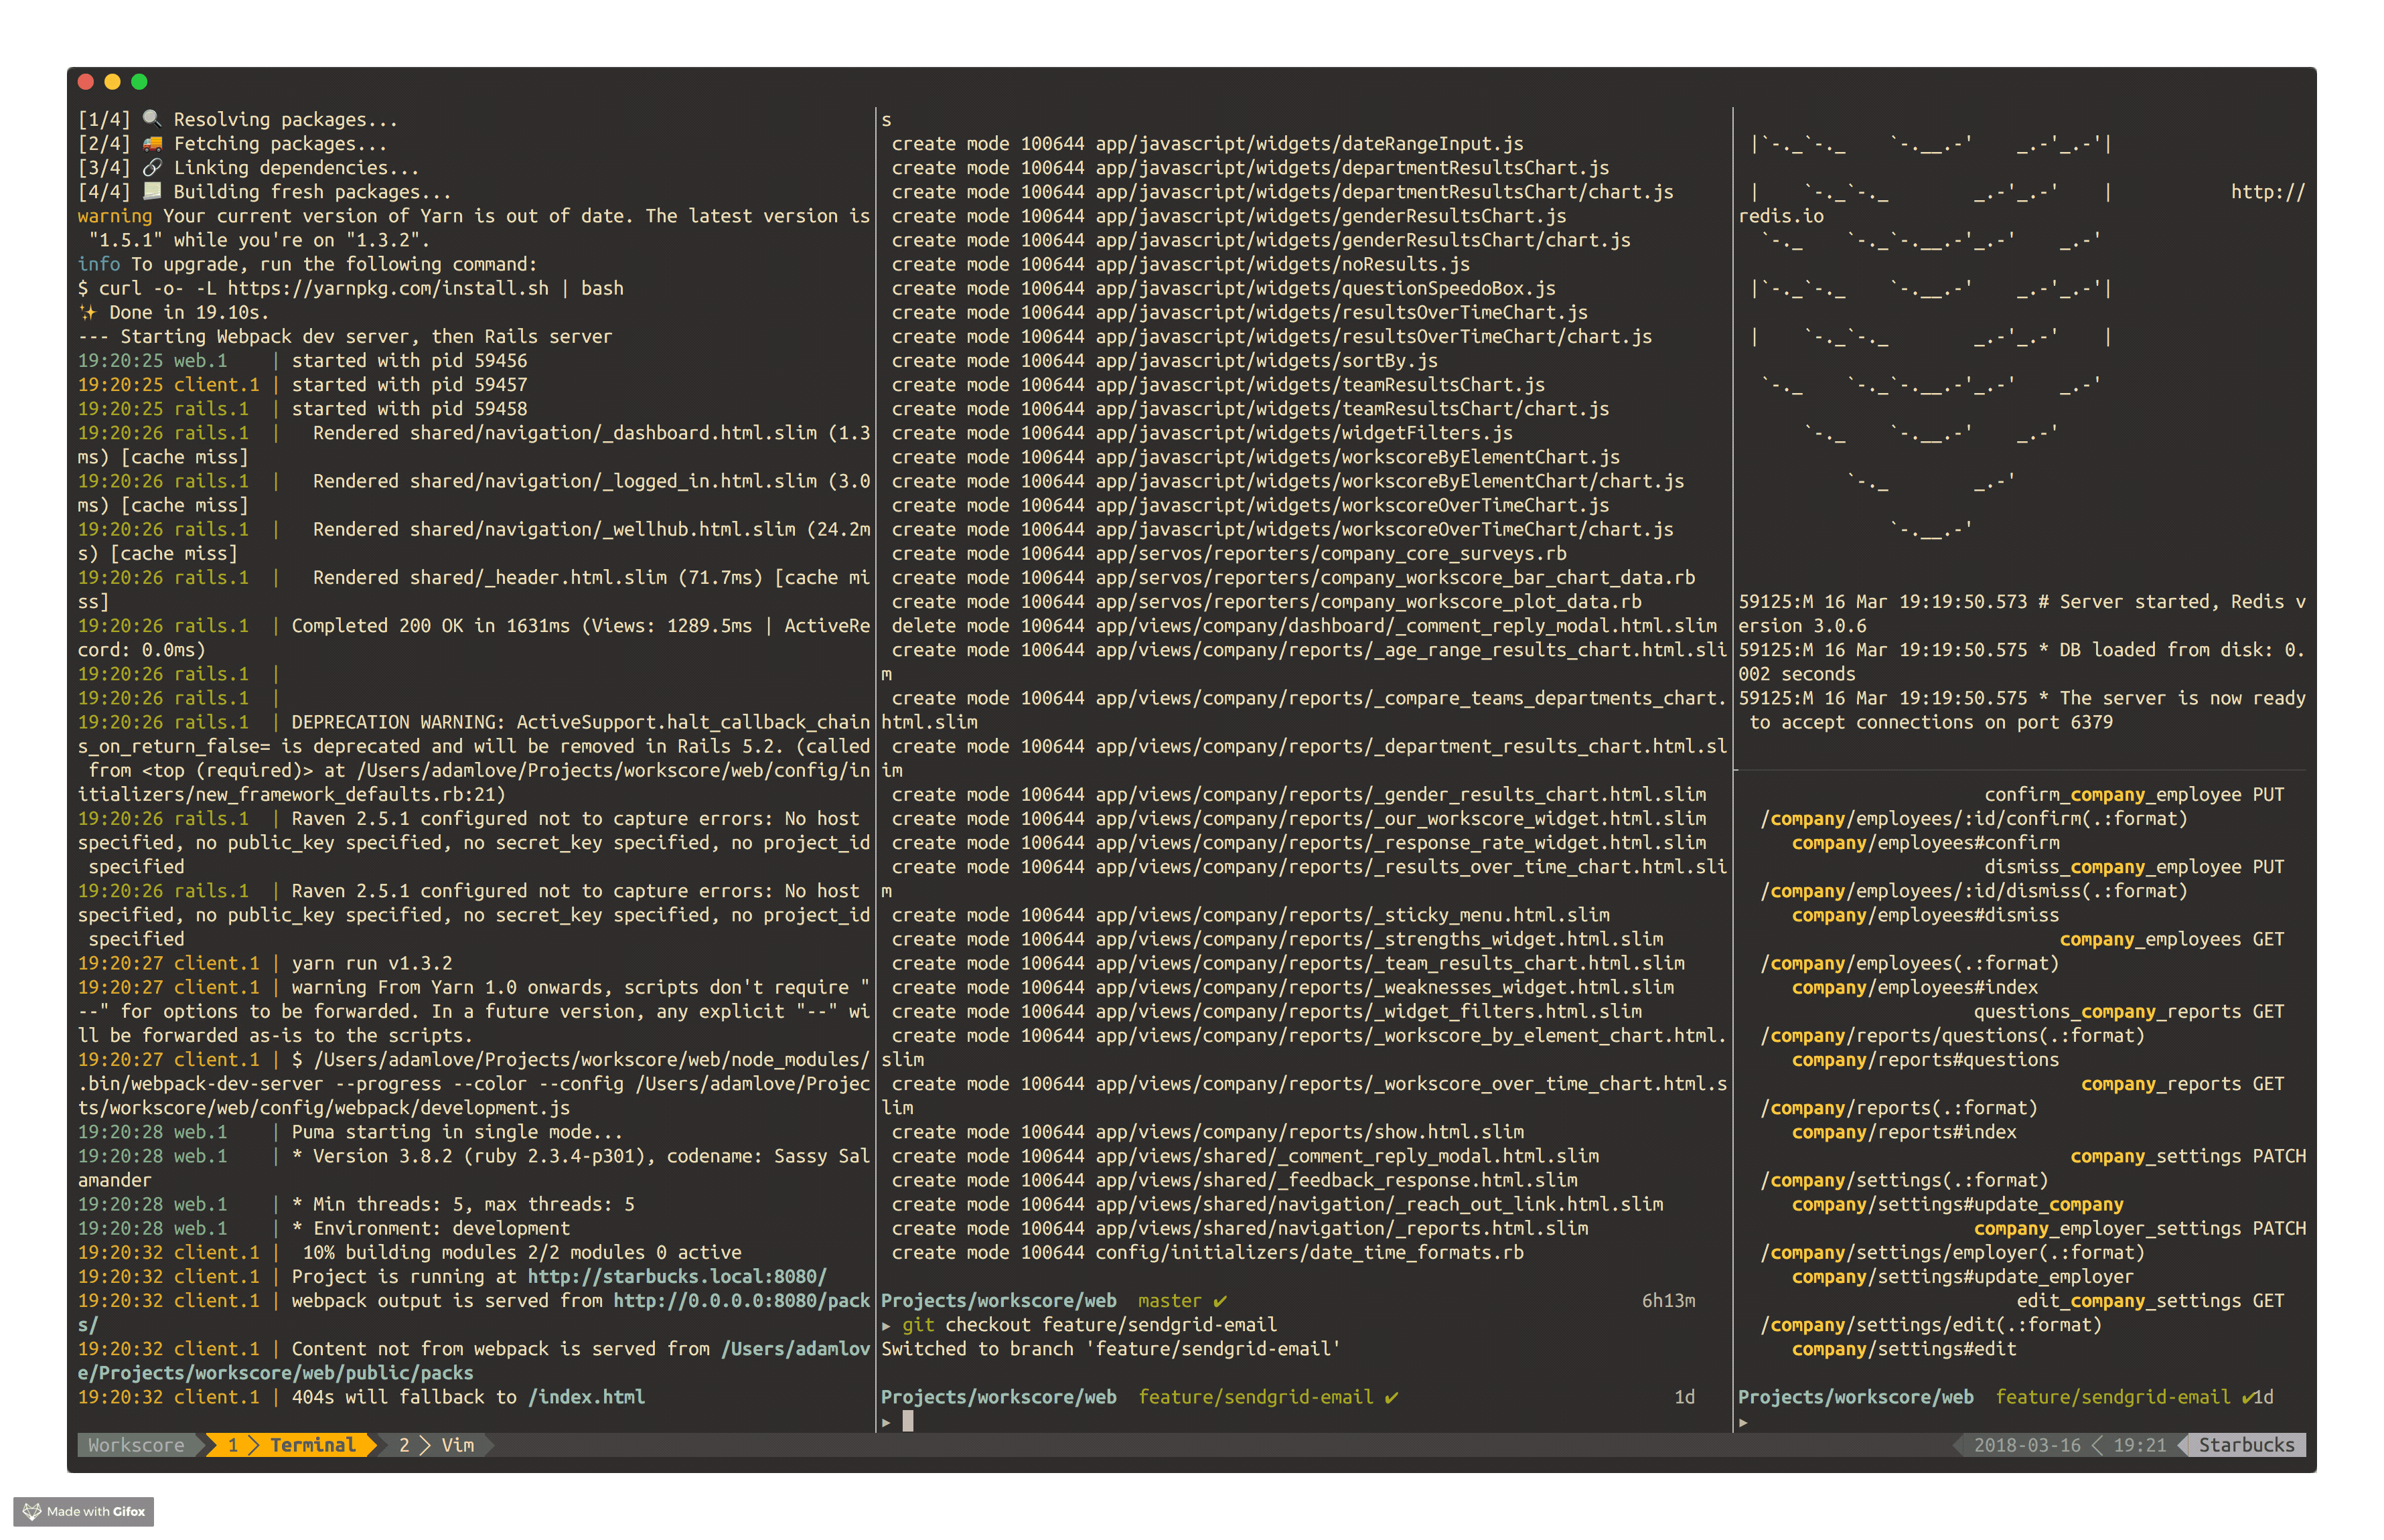The image size is (2384, 1540).
Task: Click the prompt arrow before git checkout command
Action: tap(887, 1325)
